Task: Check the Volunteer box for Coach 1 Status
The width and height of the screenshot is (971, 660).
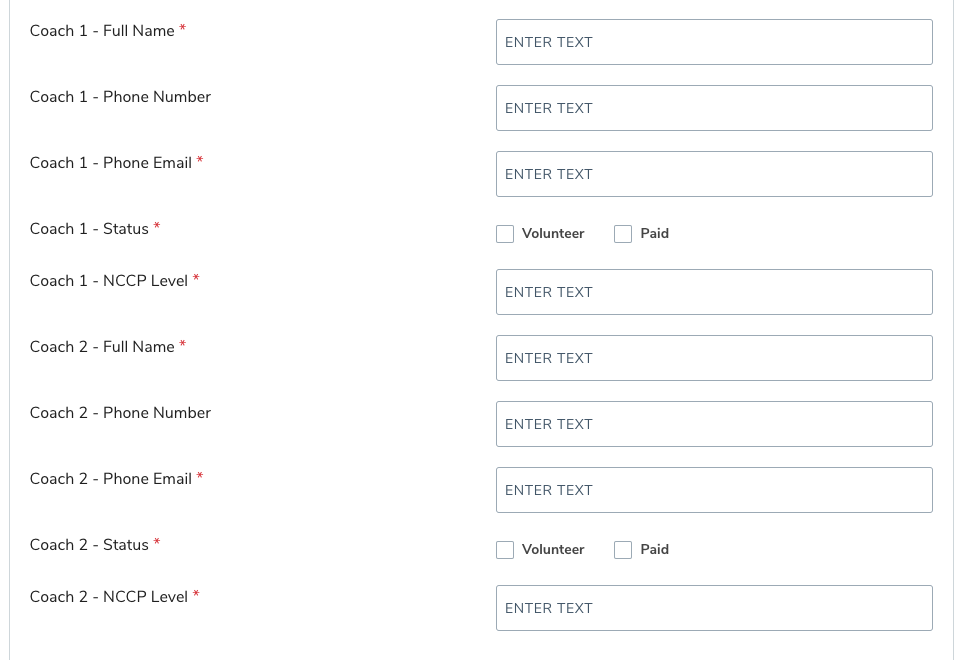Action: point(505,234)
